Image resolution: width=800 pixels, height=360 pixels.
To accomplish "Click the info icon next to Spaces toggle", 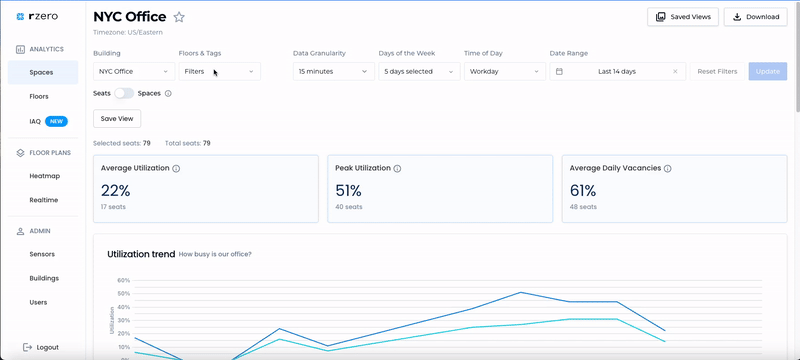I will click(168, 93).
